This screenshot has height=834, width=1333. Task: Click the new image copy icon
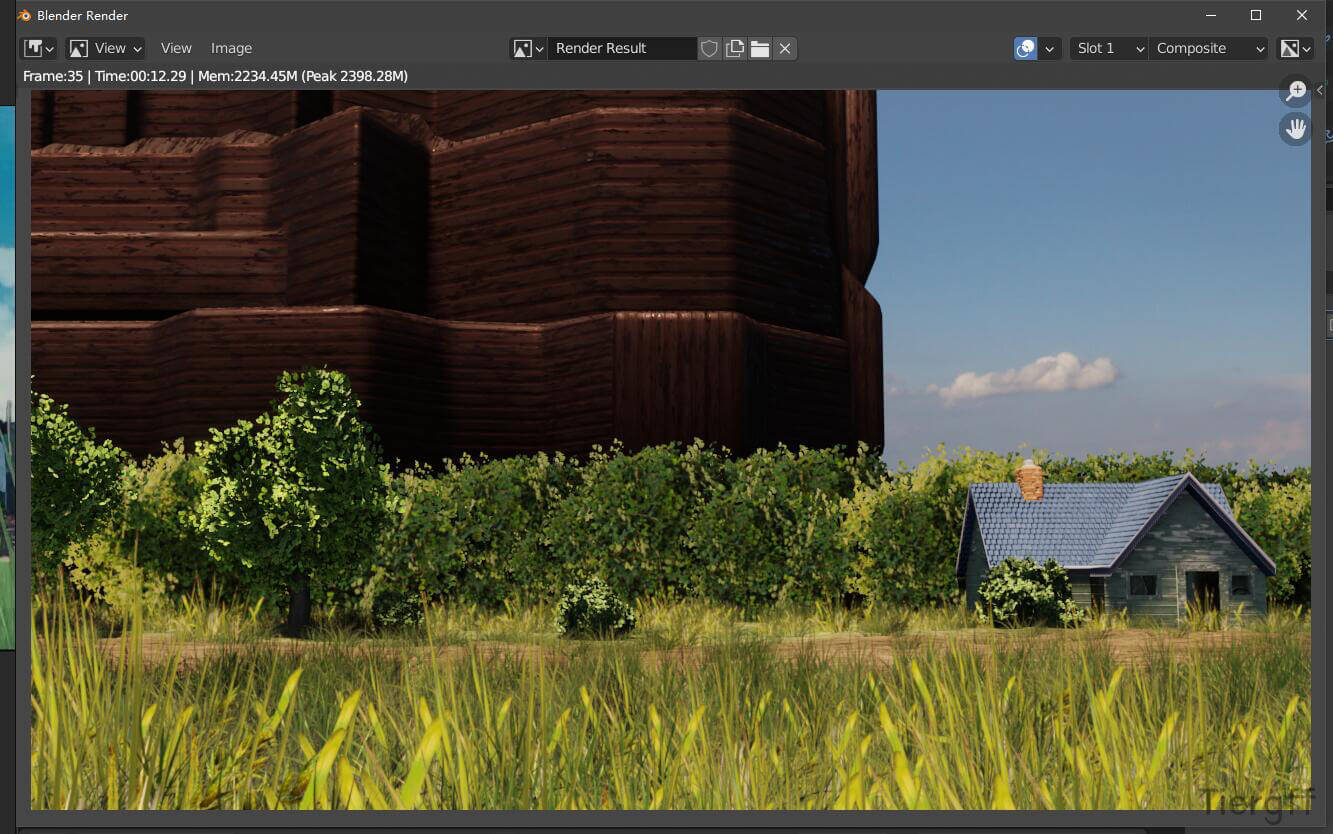pyautogui.click(x=735, y=48)
